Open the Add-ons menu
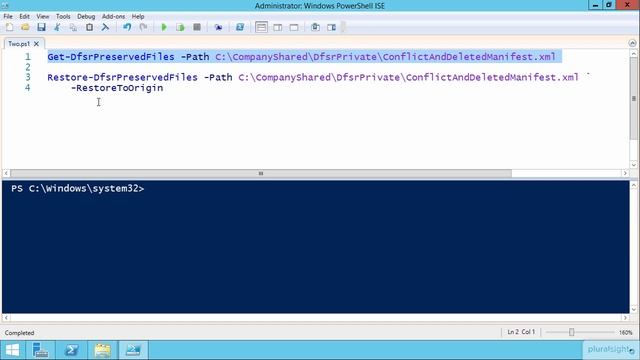The image size is (640, 360). click(113, 16)
